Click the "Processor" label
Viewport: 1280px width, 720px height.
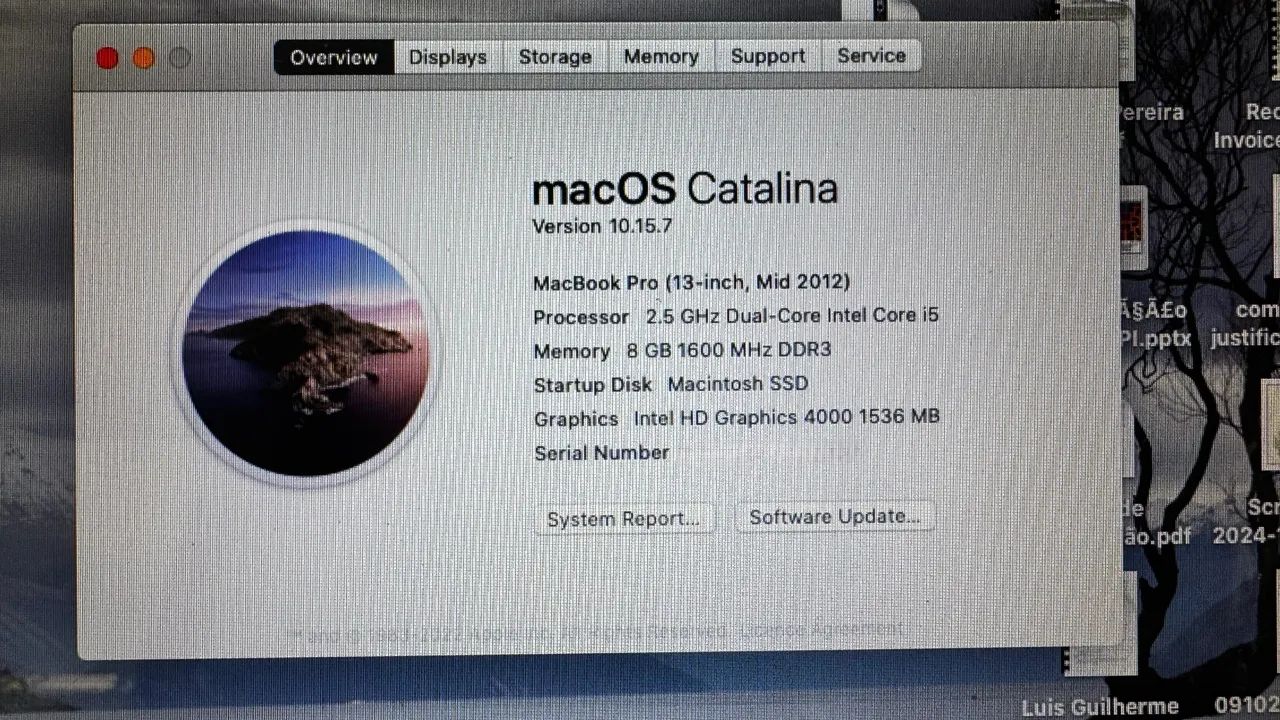tap(581, 317)
